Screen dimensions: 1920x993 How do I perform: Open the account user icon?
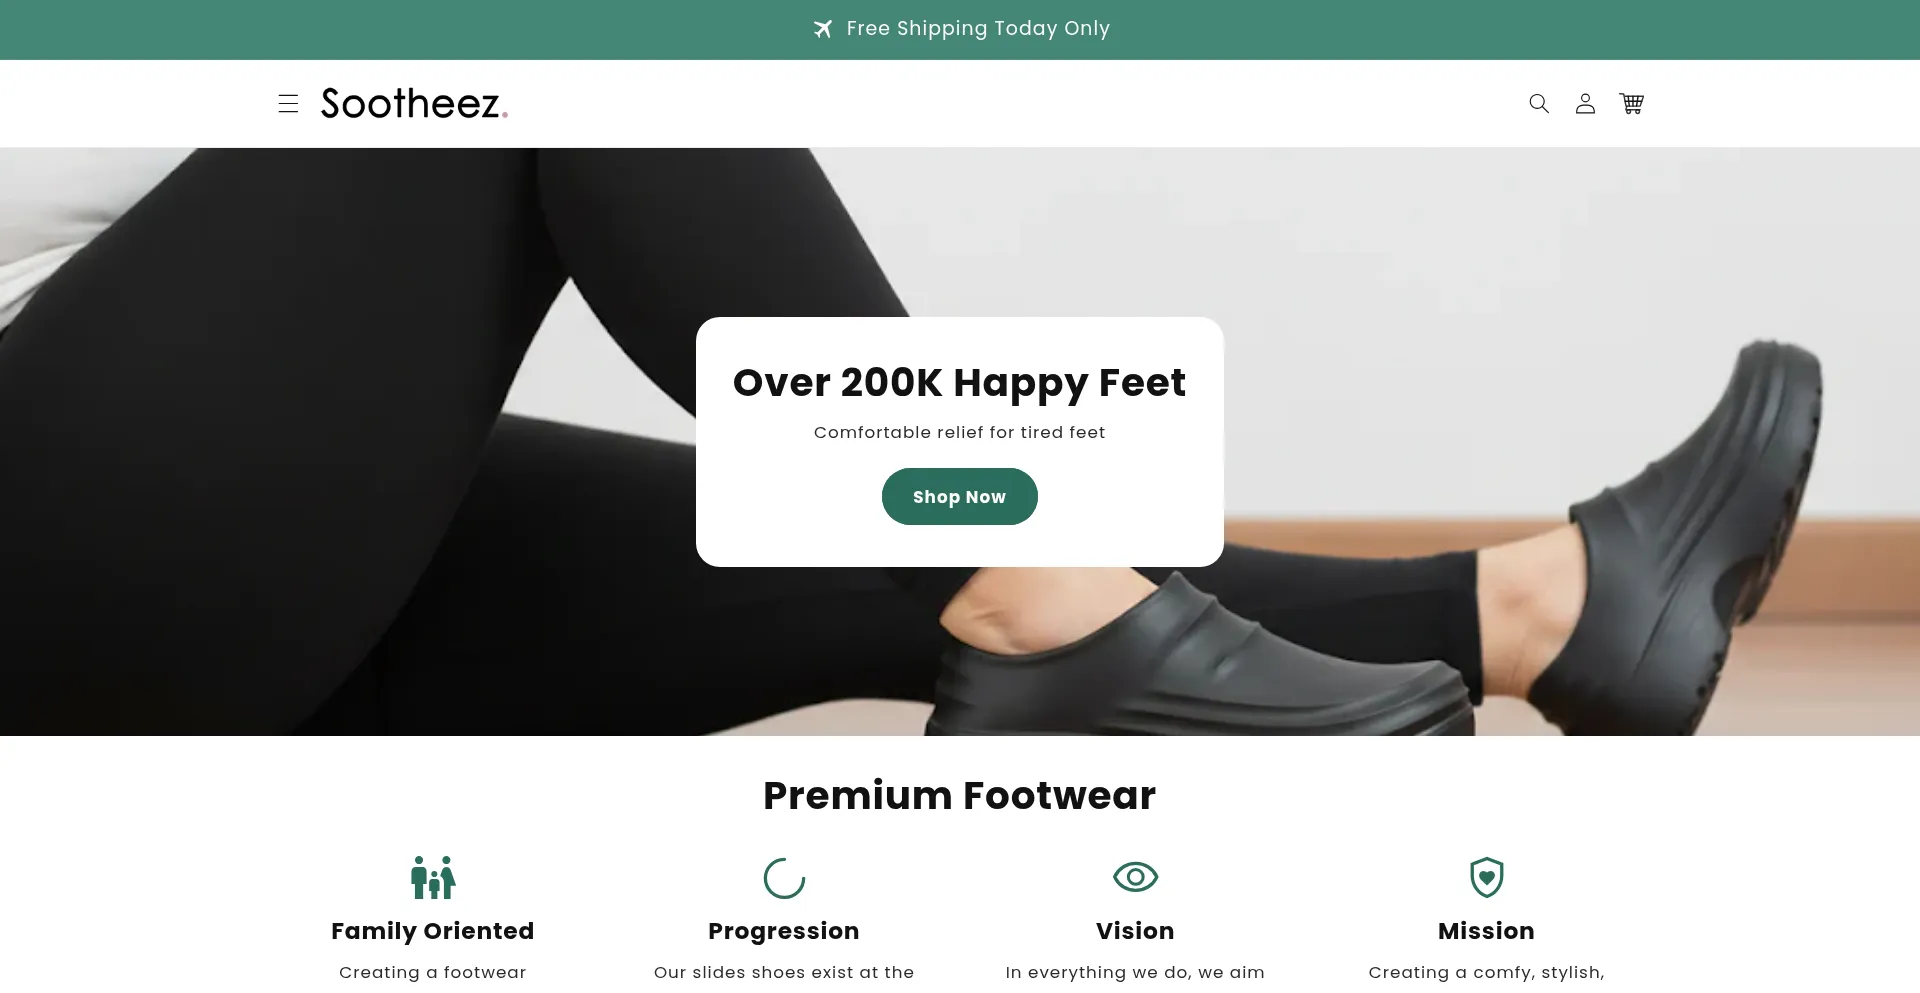click(1585, 103)
